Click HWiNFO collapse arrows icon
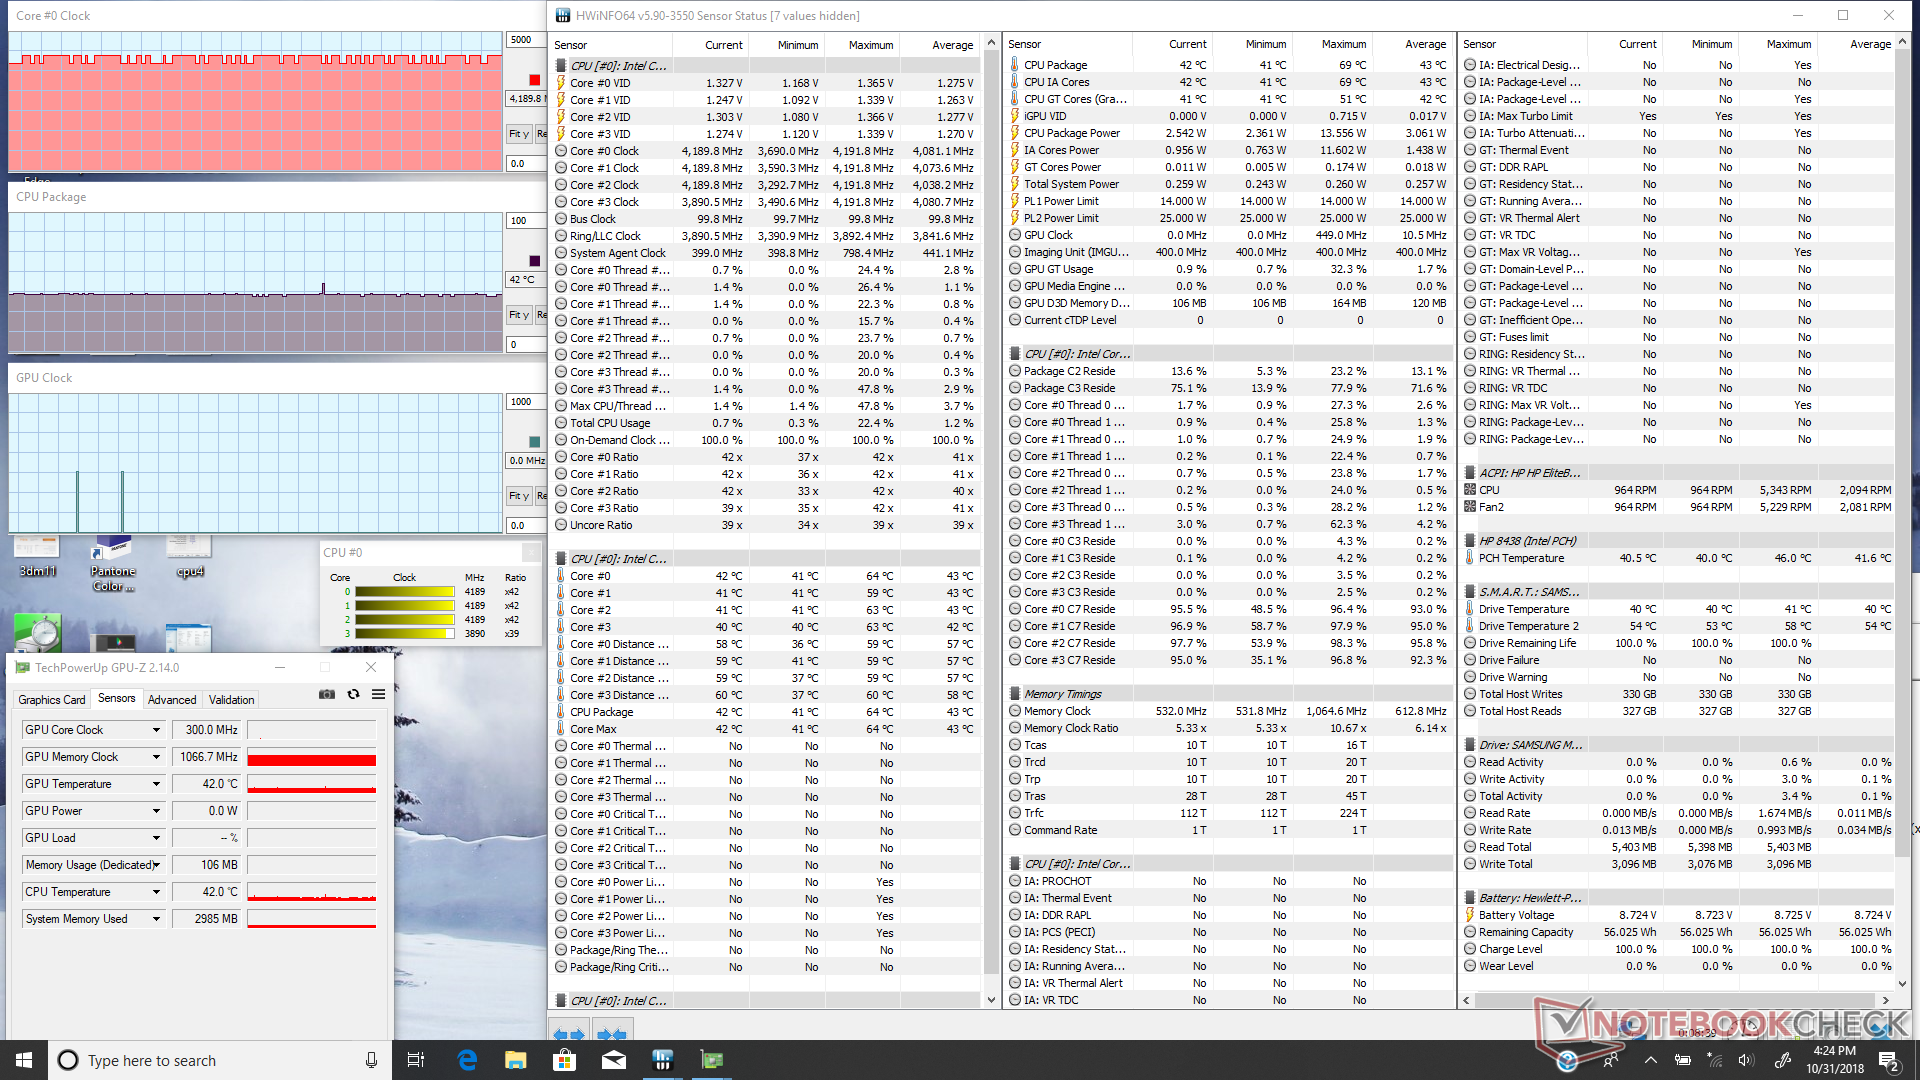This screenshot has height=1080, width=1920. [x=611, y=1033]
